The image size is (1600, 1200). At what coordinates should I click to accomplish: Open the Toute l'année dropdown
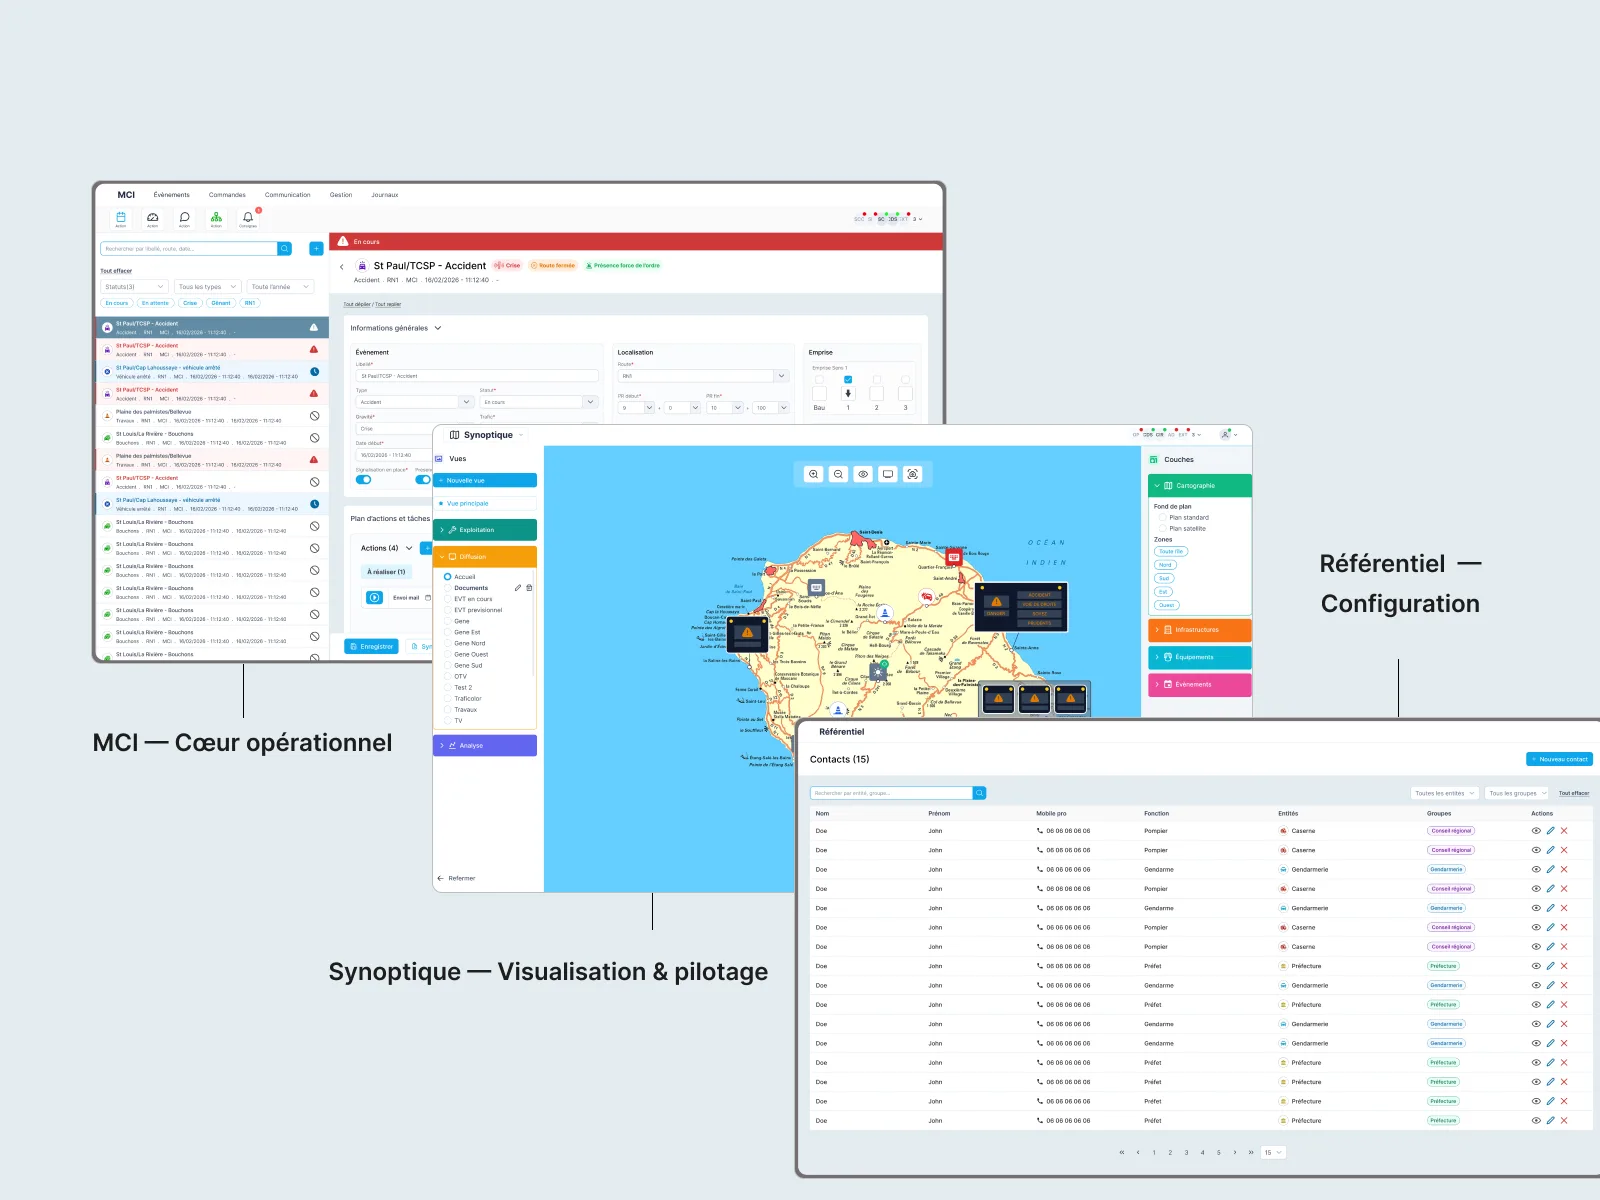280,287
